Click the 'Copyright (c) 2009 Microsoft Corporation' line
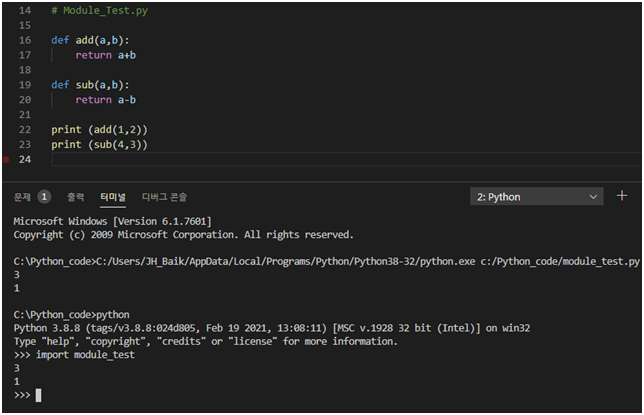The width and height of the screenshot is (644, 415). [183, 235]
